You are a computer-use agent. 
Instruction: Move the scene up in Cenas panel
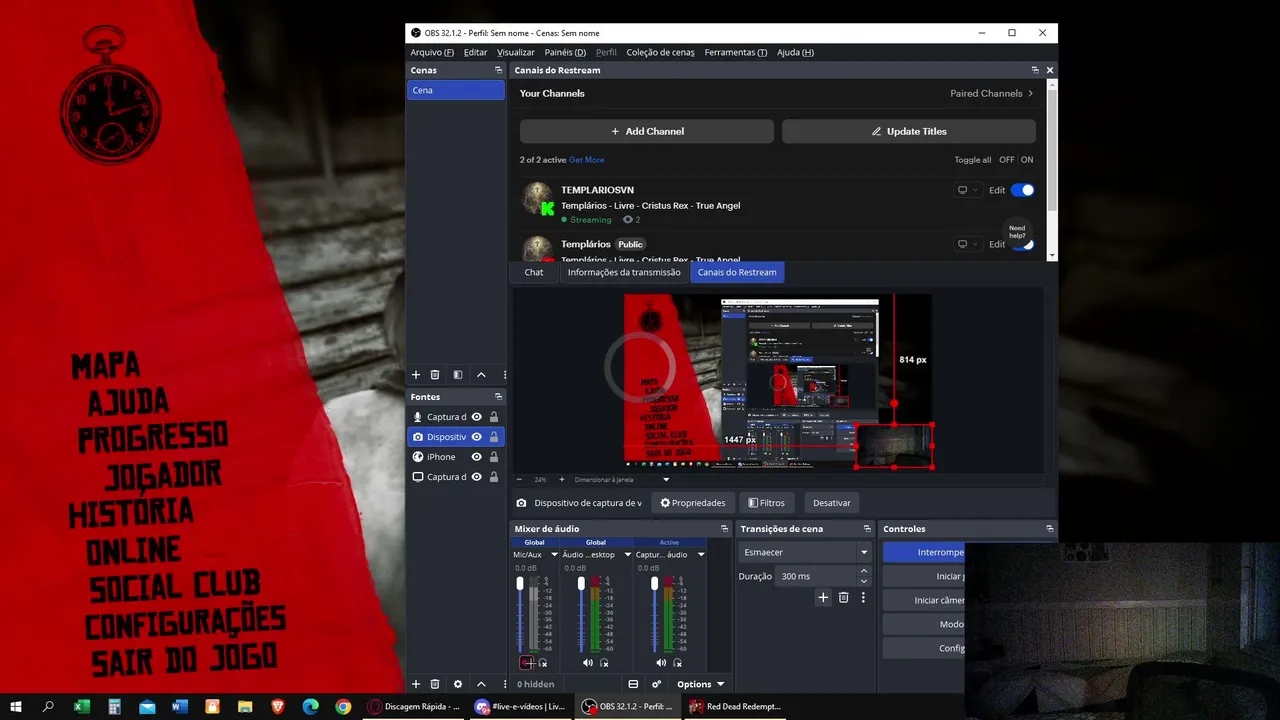tap(481, 375)
